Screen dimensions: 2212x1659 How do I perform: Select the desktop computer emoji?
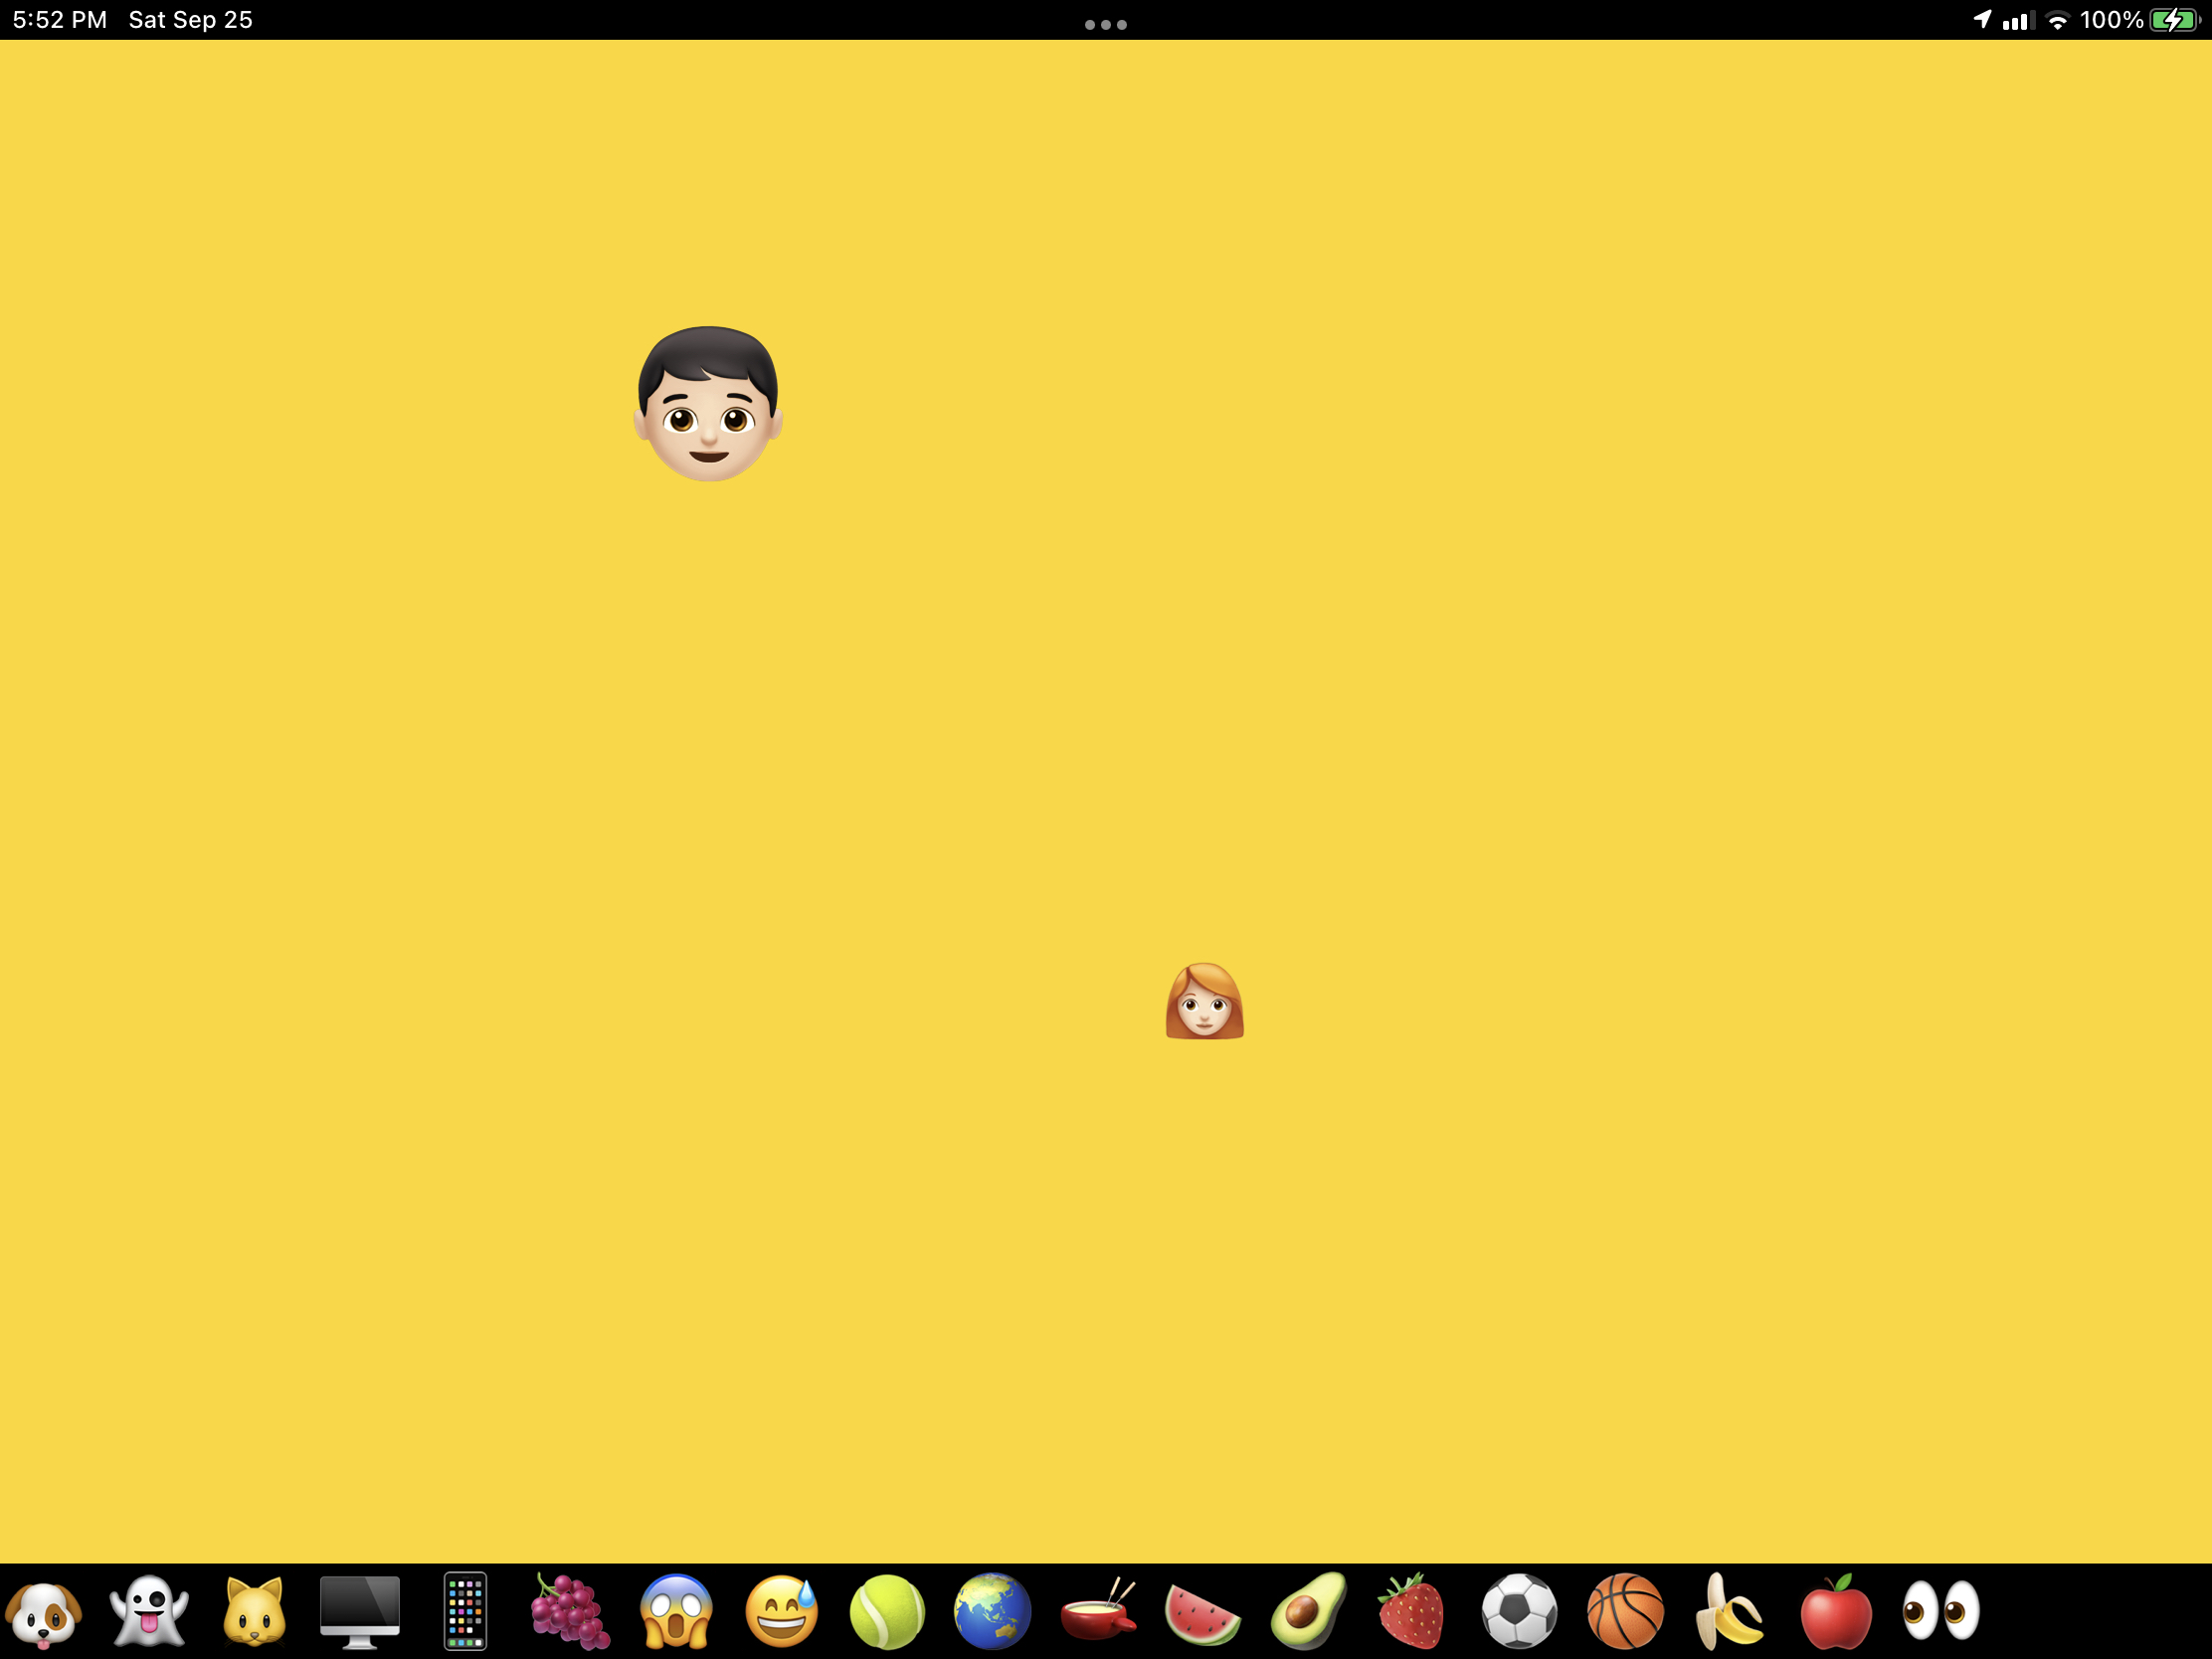[360, 1612]
